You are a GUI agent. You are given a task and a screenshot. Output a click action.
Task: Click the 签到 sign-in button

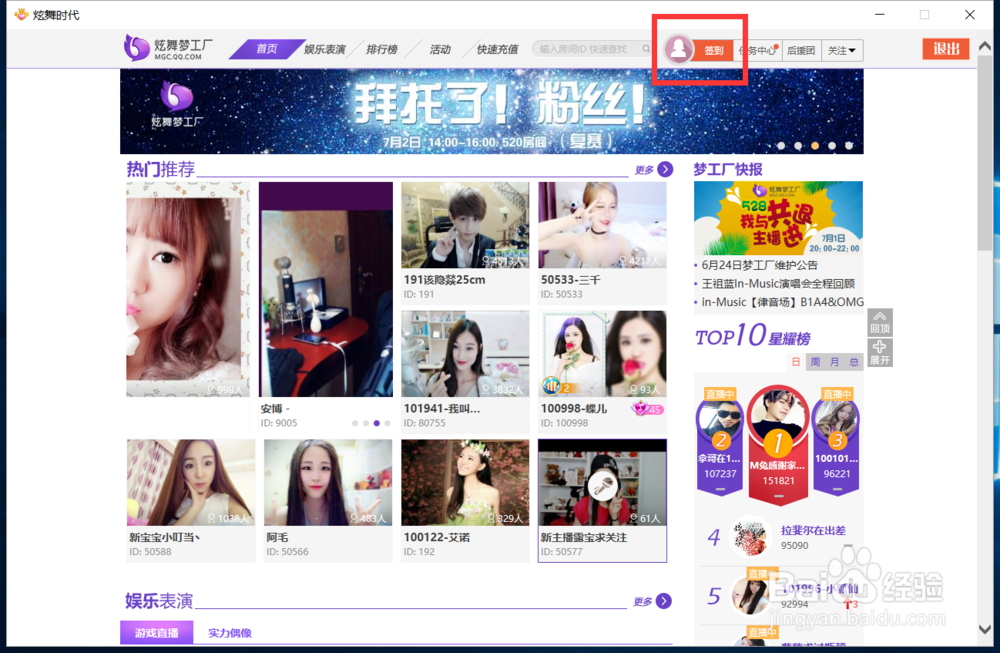click(x=714, y=50)
